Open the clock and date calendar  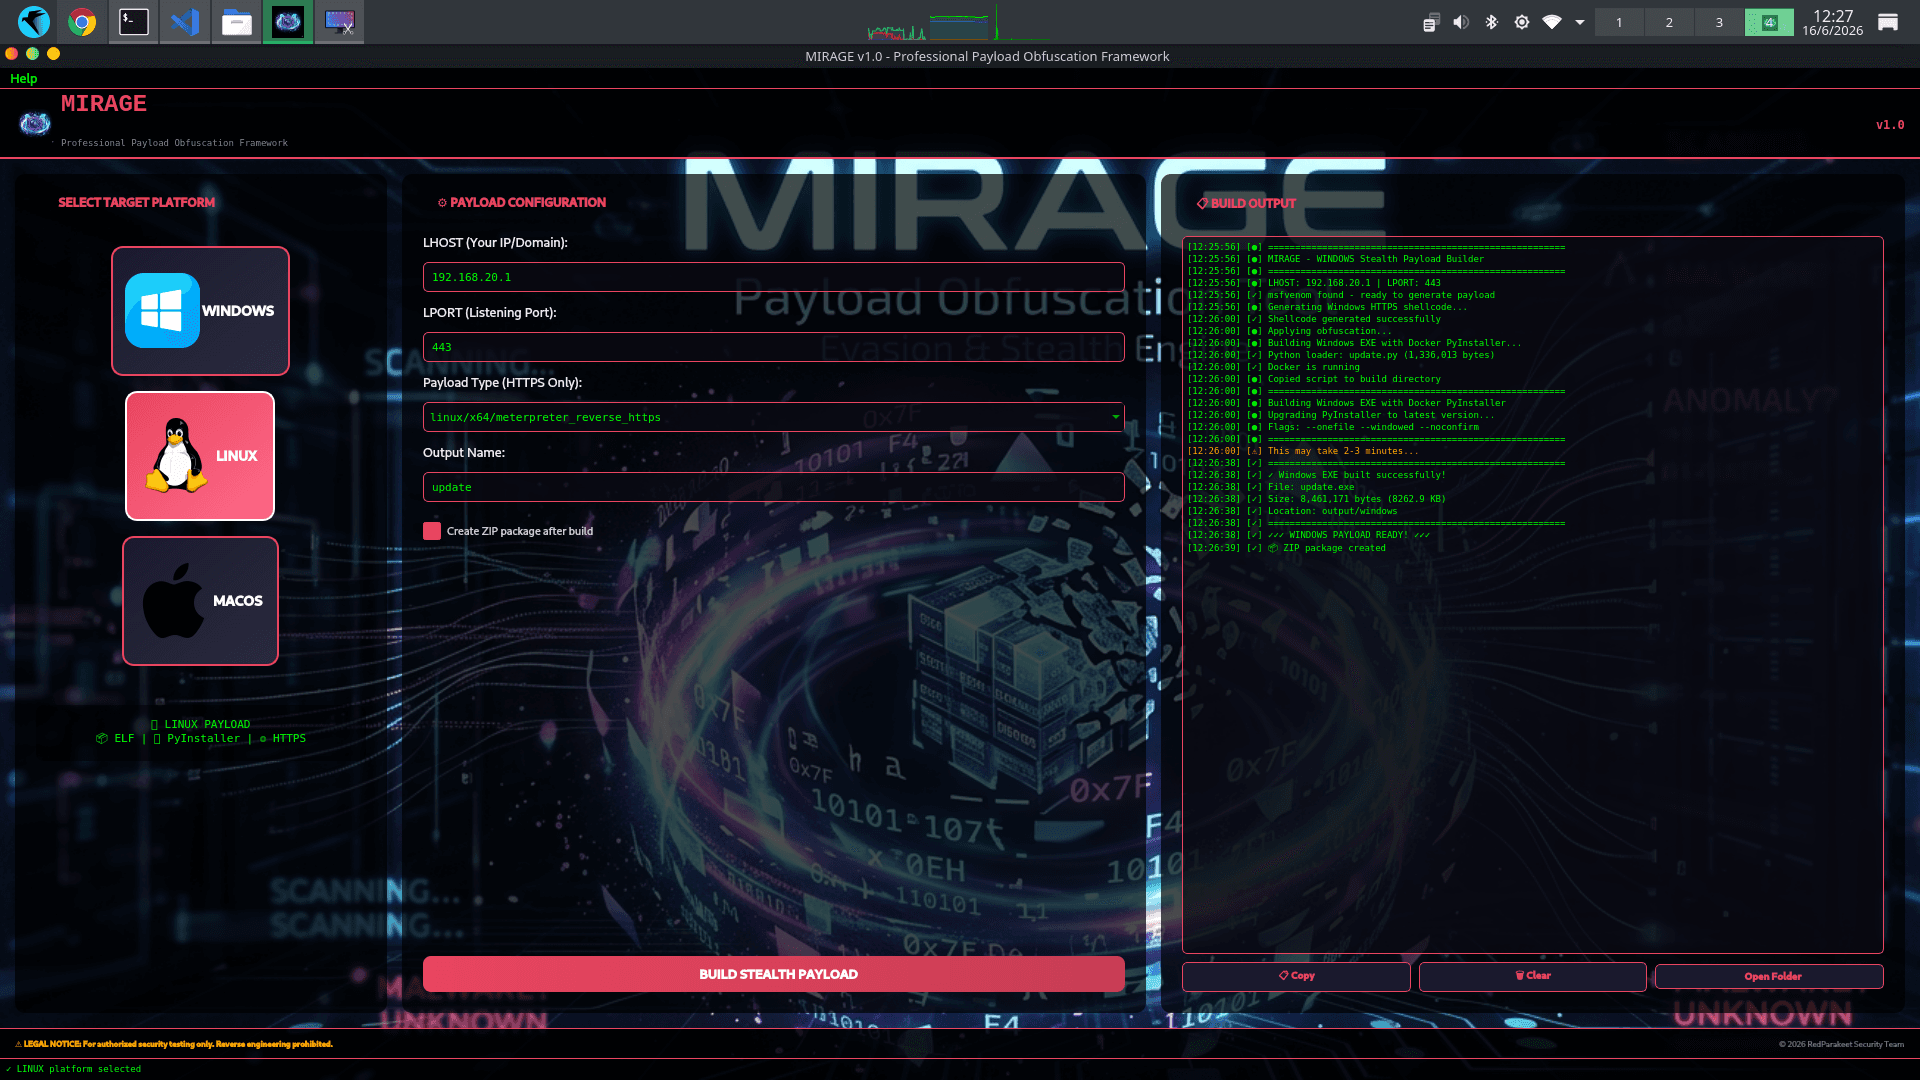coord(1832,22)
